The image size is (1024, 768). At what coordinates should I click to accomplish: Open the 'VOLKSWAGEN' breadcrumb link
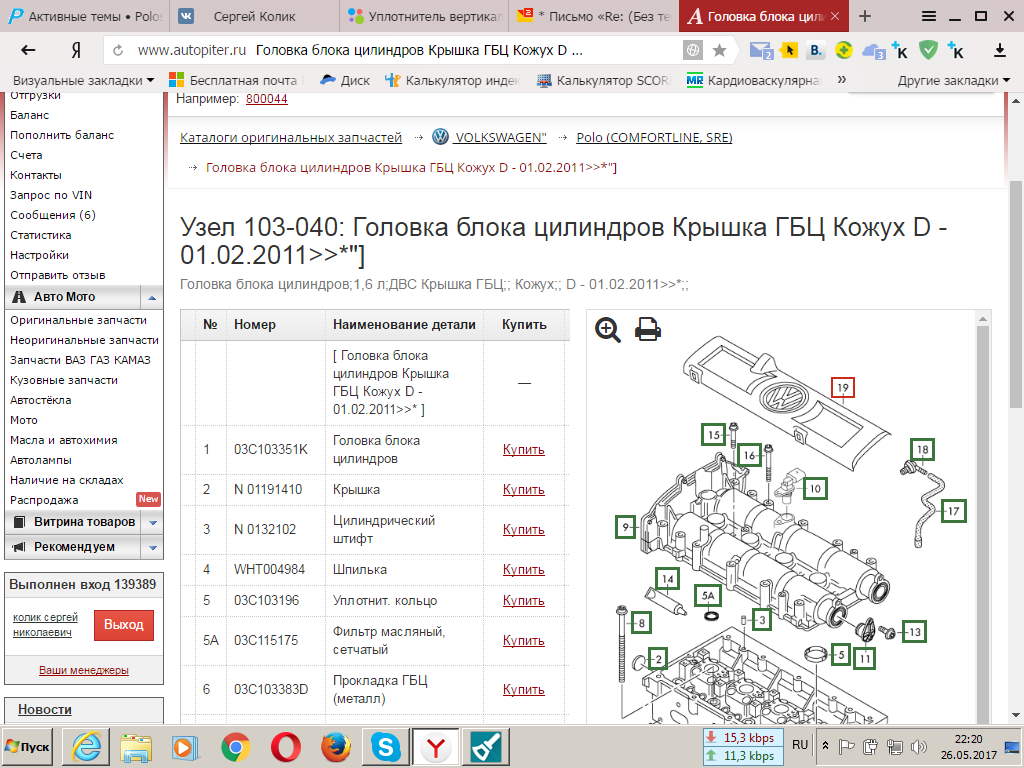500,137
